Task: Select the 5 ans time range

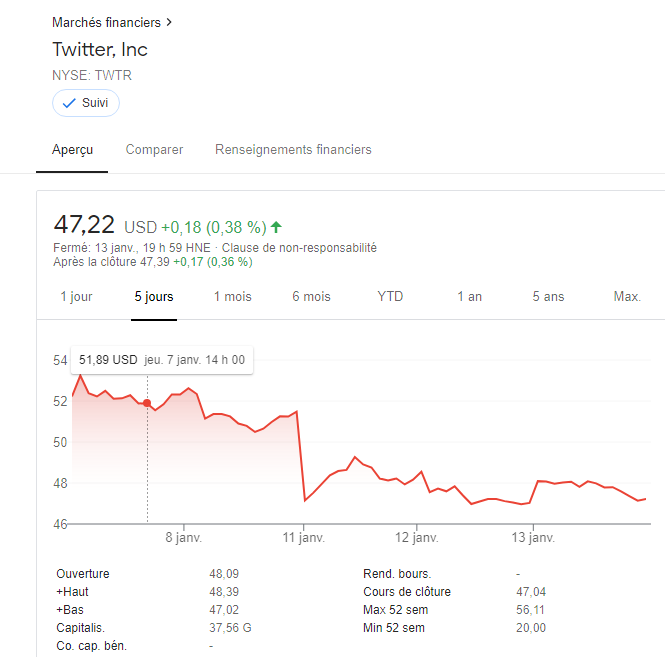Action: tap(548, 296)
